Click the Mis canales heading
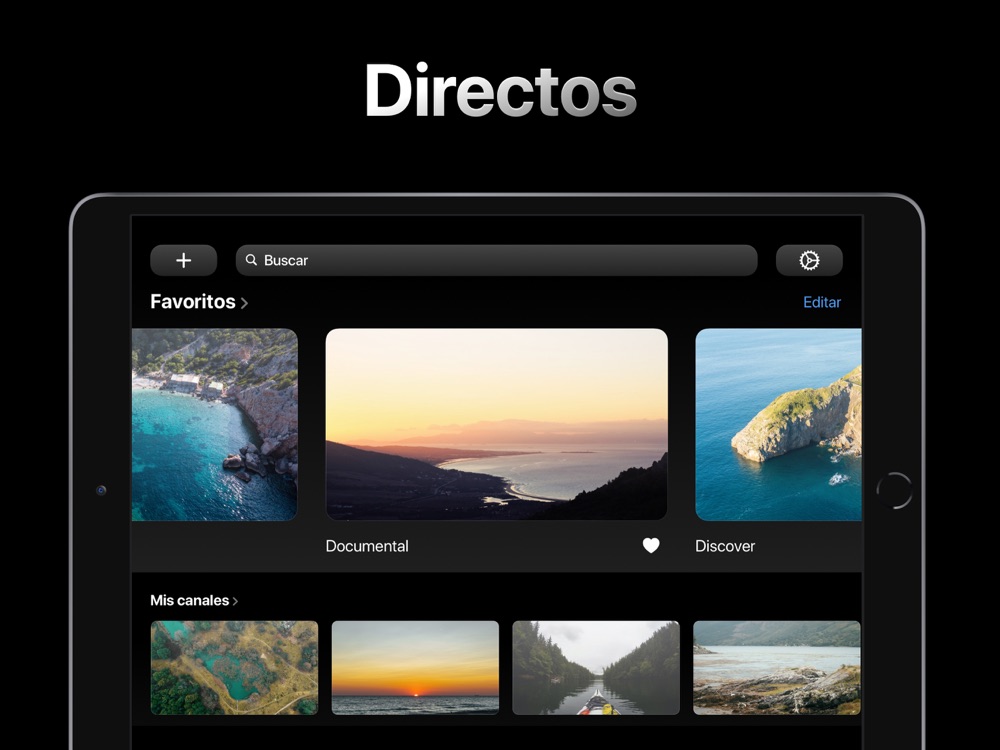The width and height of the screenshot is (1000, 750). (x=189, y=600)
